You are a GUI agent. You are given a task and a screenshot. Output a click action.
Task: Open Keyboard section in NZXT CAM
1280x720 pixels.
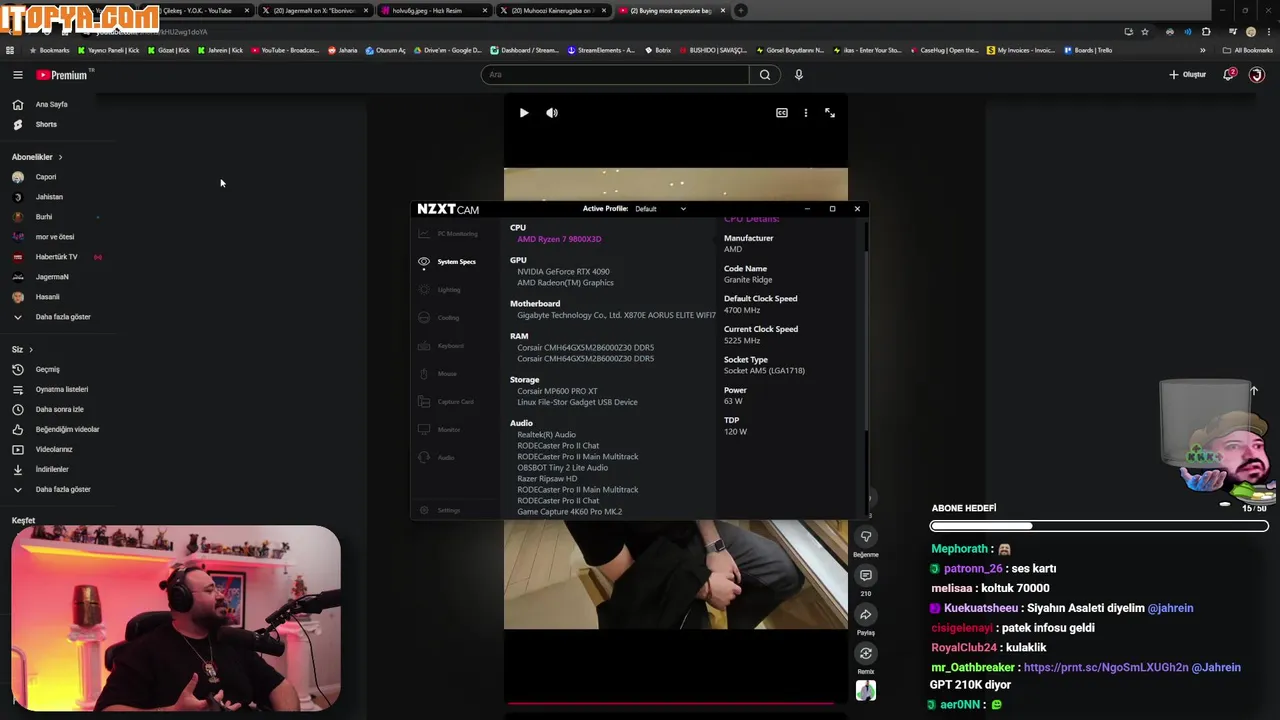tap(442, 346)
